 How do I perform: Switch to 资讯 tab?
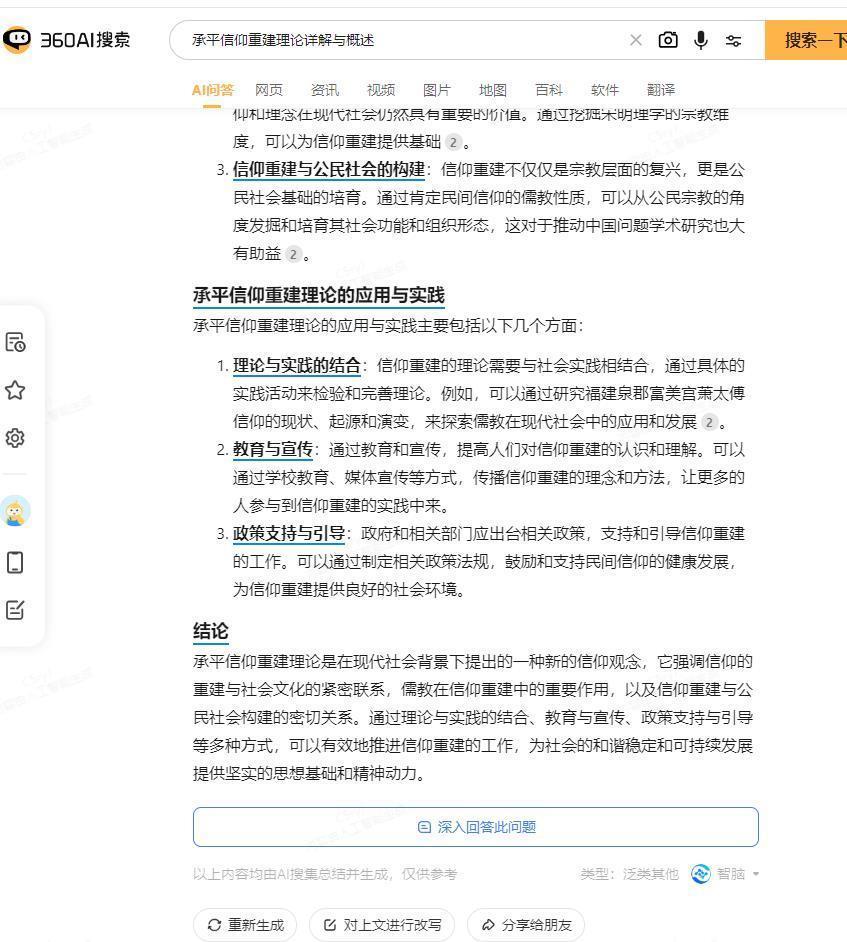(325, 90)
